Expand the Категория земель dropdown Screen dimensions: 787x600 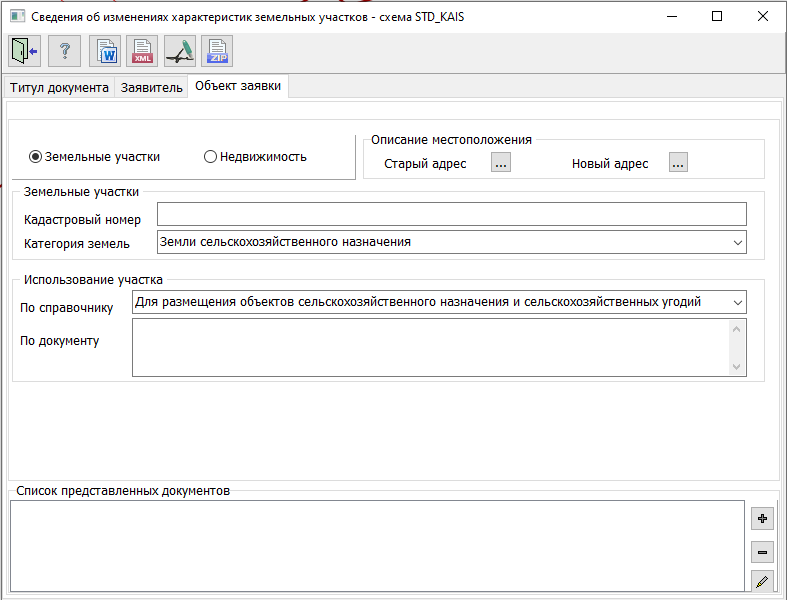tap(738, 242)
